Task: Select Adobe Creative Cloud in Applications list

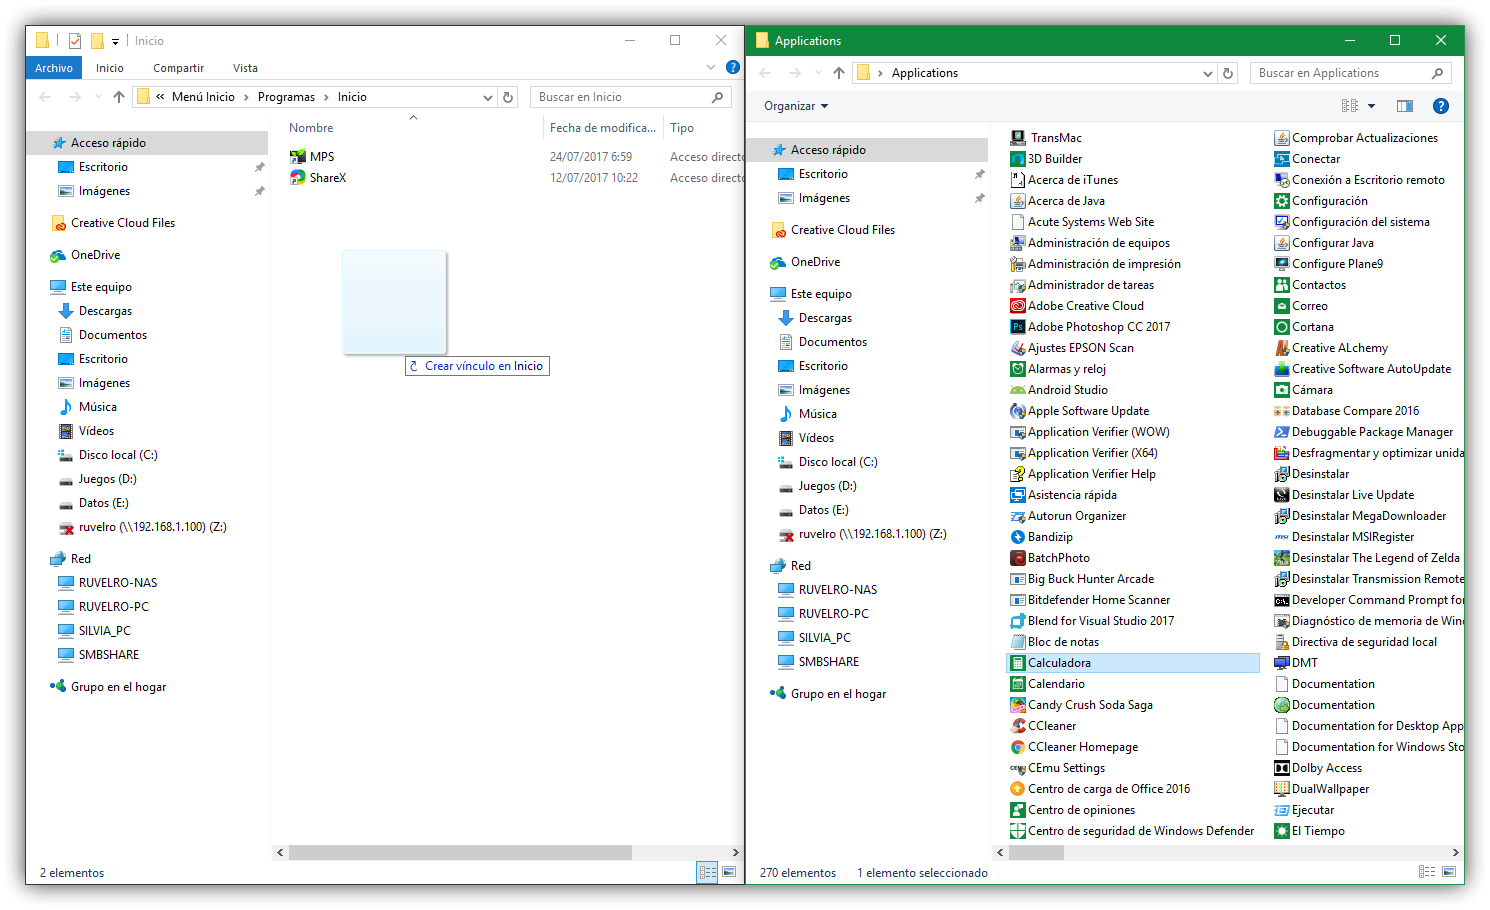Action: (x=1077, y=306)
